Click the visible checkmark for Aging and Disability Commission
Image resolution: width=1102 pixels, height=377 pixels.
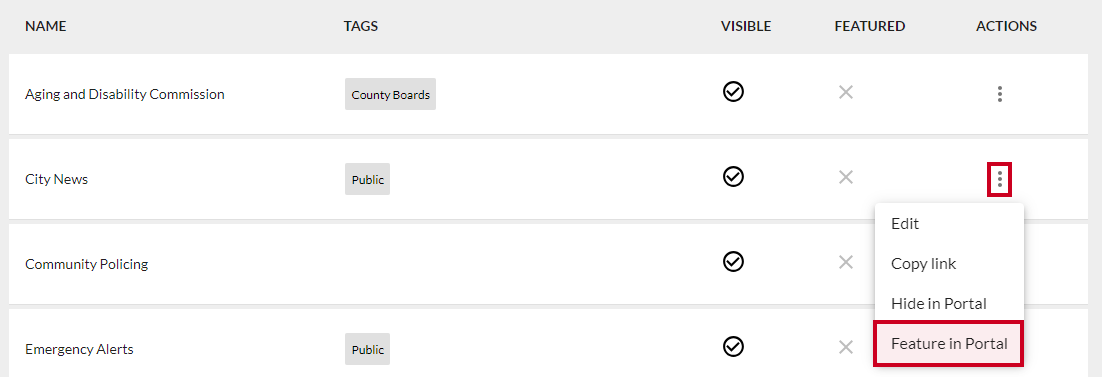tap(733, 91)
